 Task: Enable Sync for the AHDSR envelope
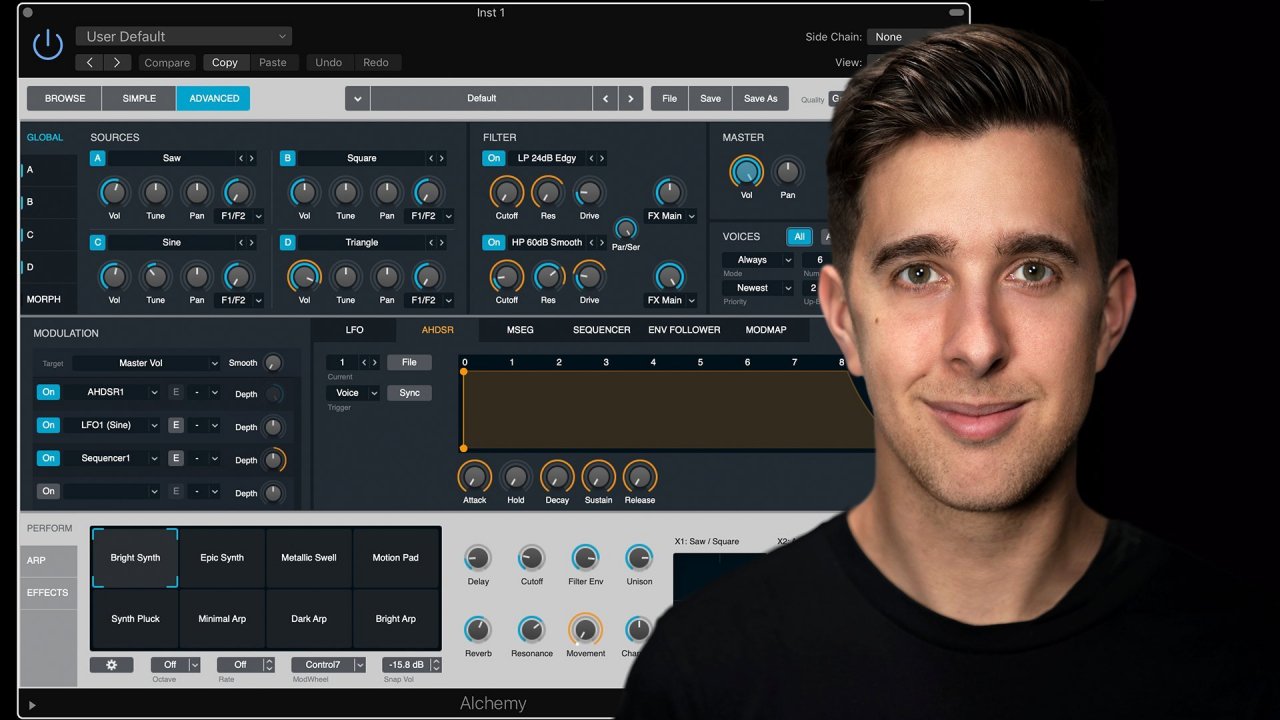409,393
